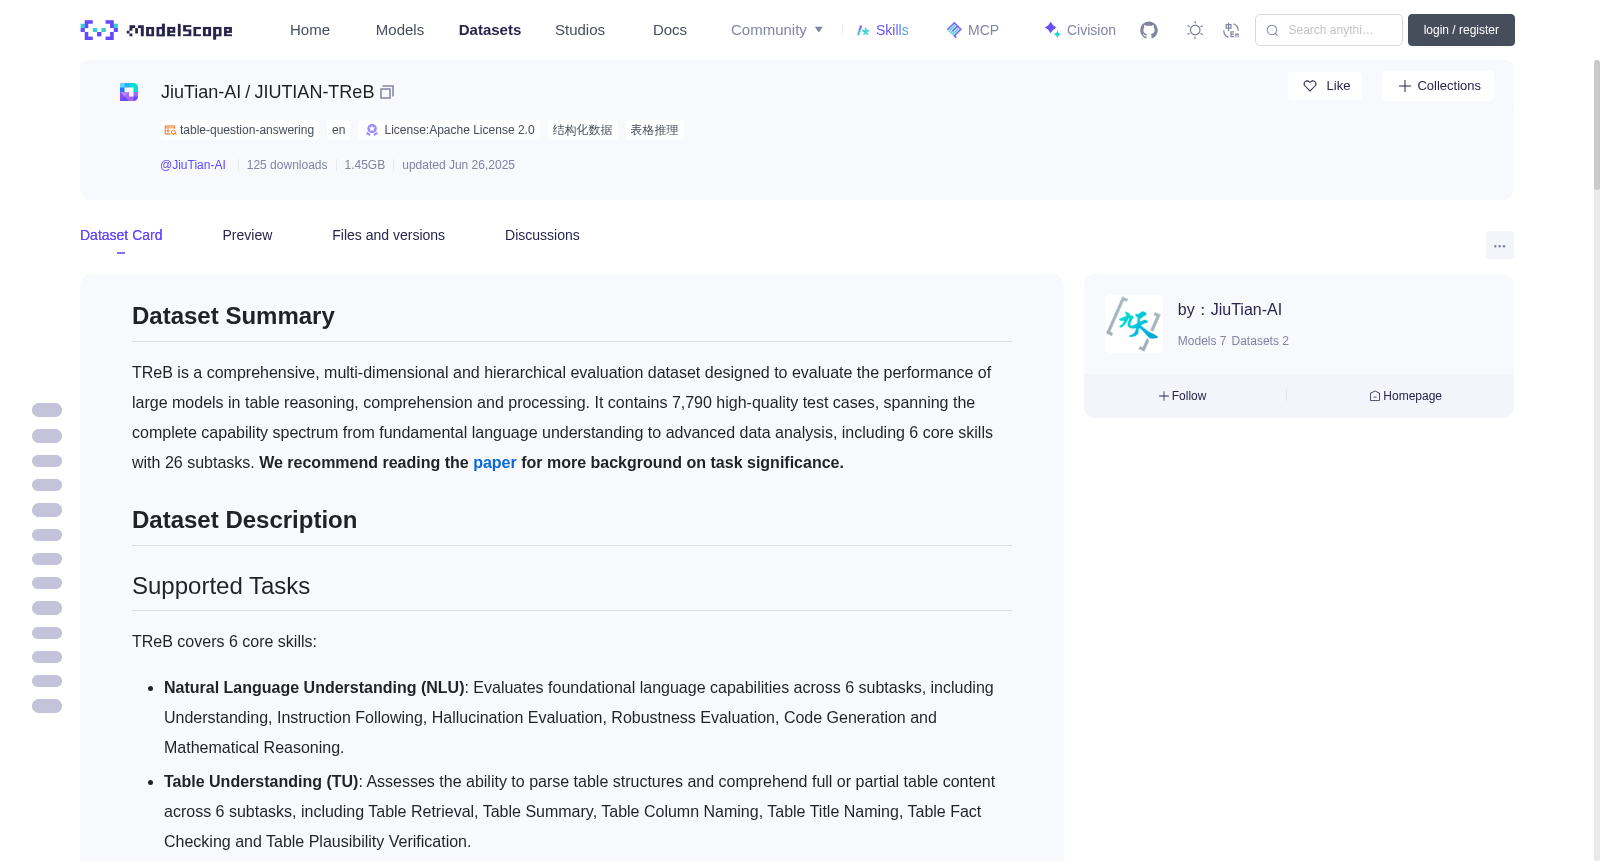The height and width of the screenshot is (861, 1600).
Task: Click the JiuTian-AI organization avatar
Action: (1134, 324)
